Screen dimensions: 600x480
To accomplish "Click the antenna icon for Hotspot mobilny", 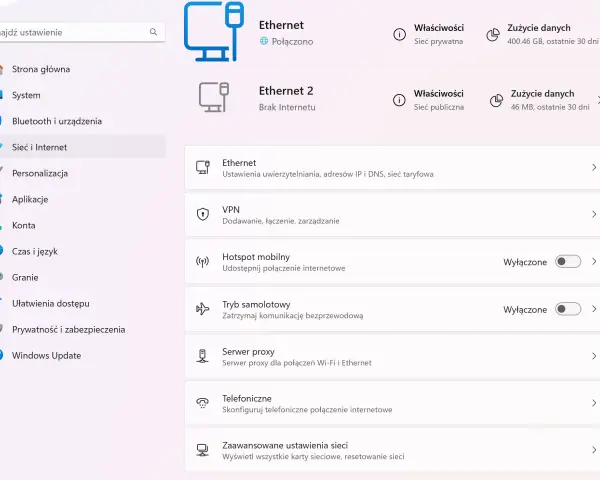I will point(202,262).
